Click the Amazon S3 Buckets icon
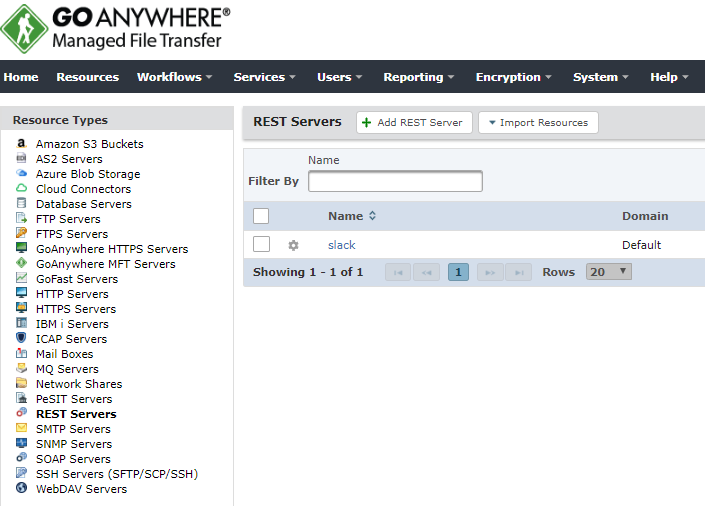705x506 pixels. click(21, 143)
